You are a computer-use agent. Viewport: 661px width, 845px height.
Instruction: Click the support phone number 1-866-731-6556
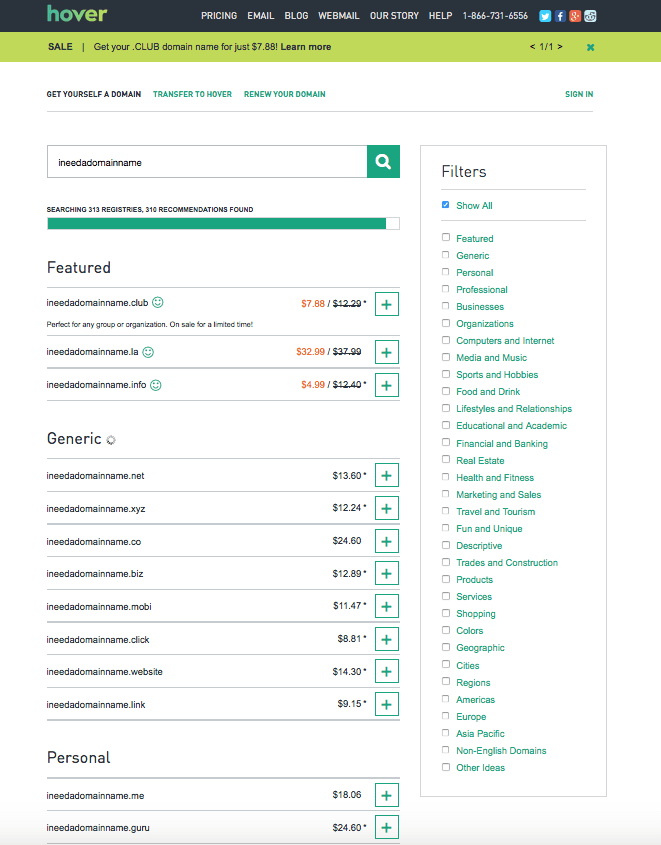495,16
